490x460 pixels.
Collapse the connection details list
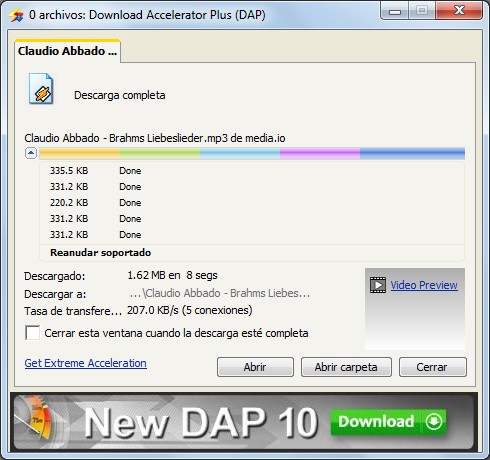tap(31, 153)
